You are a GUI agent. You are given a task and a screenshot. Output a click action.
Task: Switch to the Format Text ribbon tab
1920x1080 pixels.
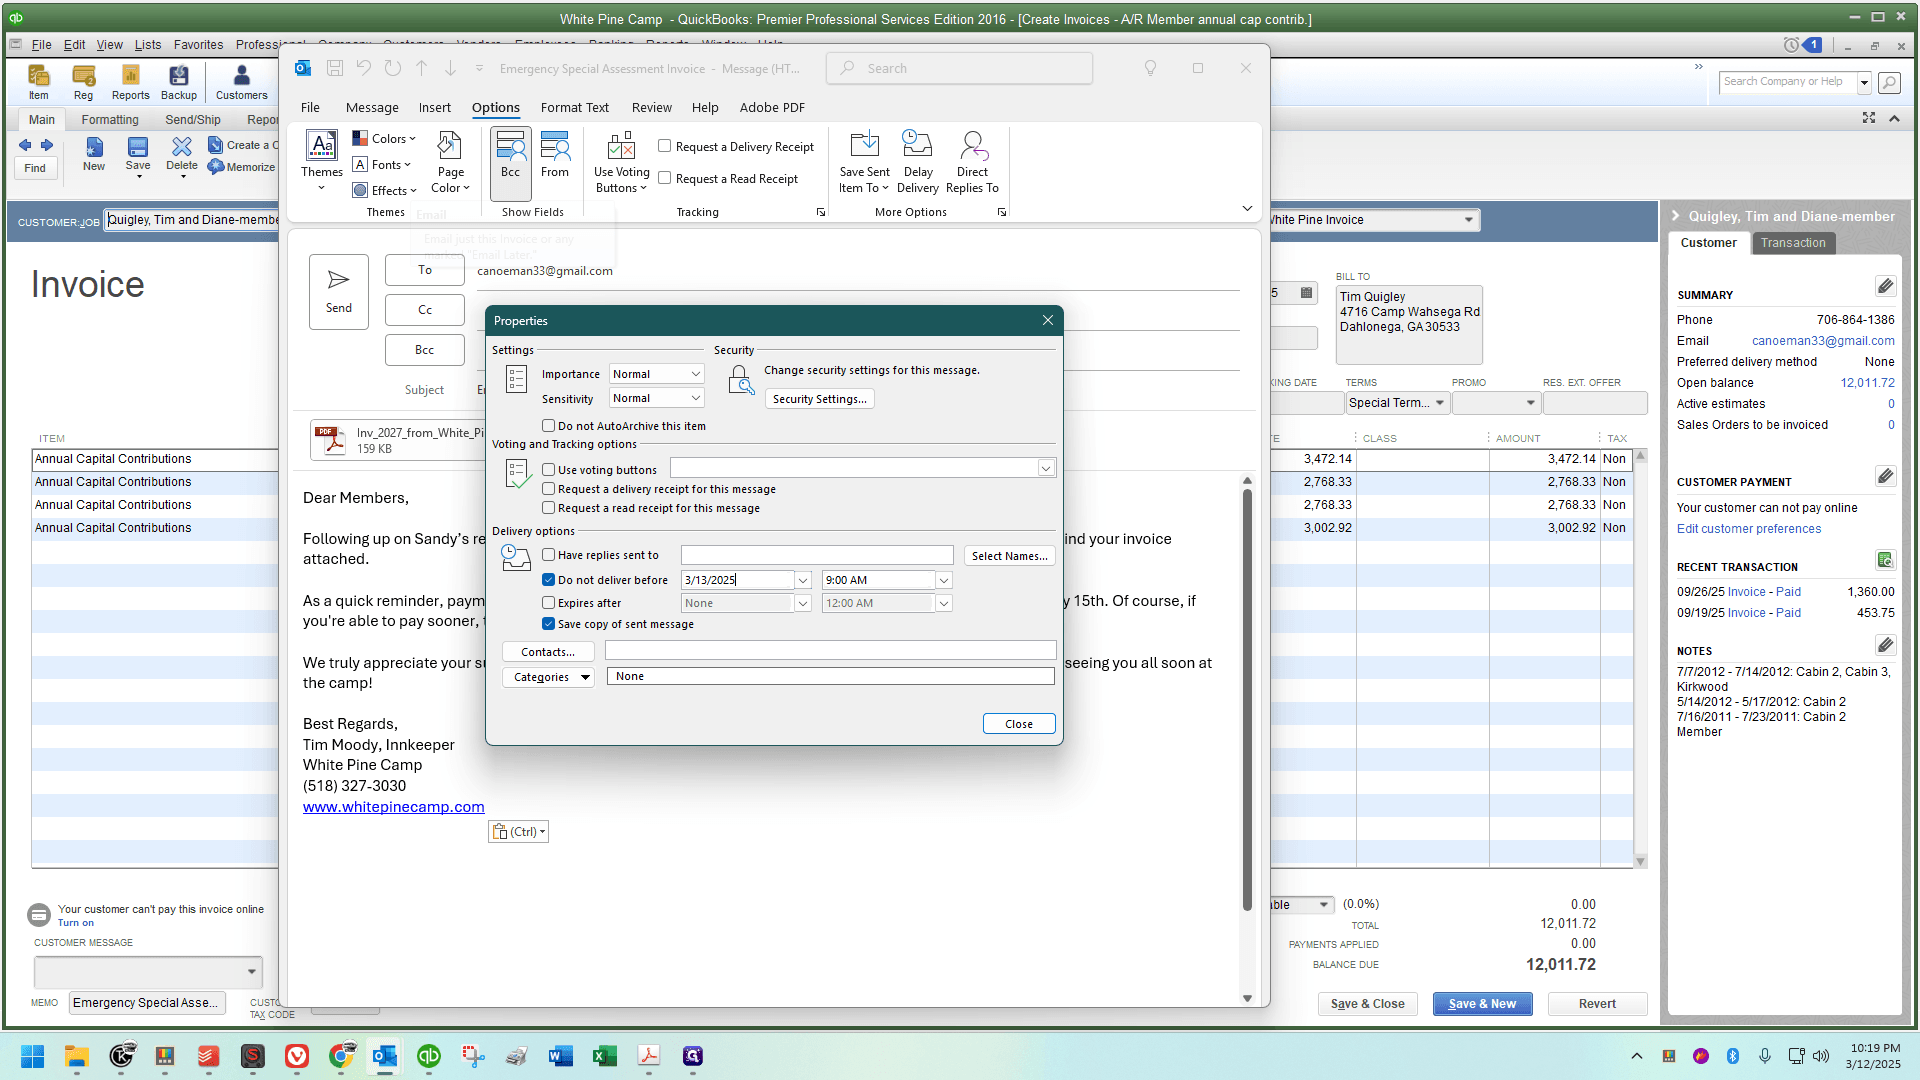pyautogui.click(x=574, y=108)
